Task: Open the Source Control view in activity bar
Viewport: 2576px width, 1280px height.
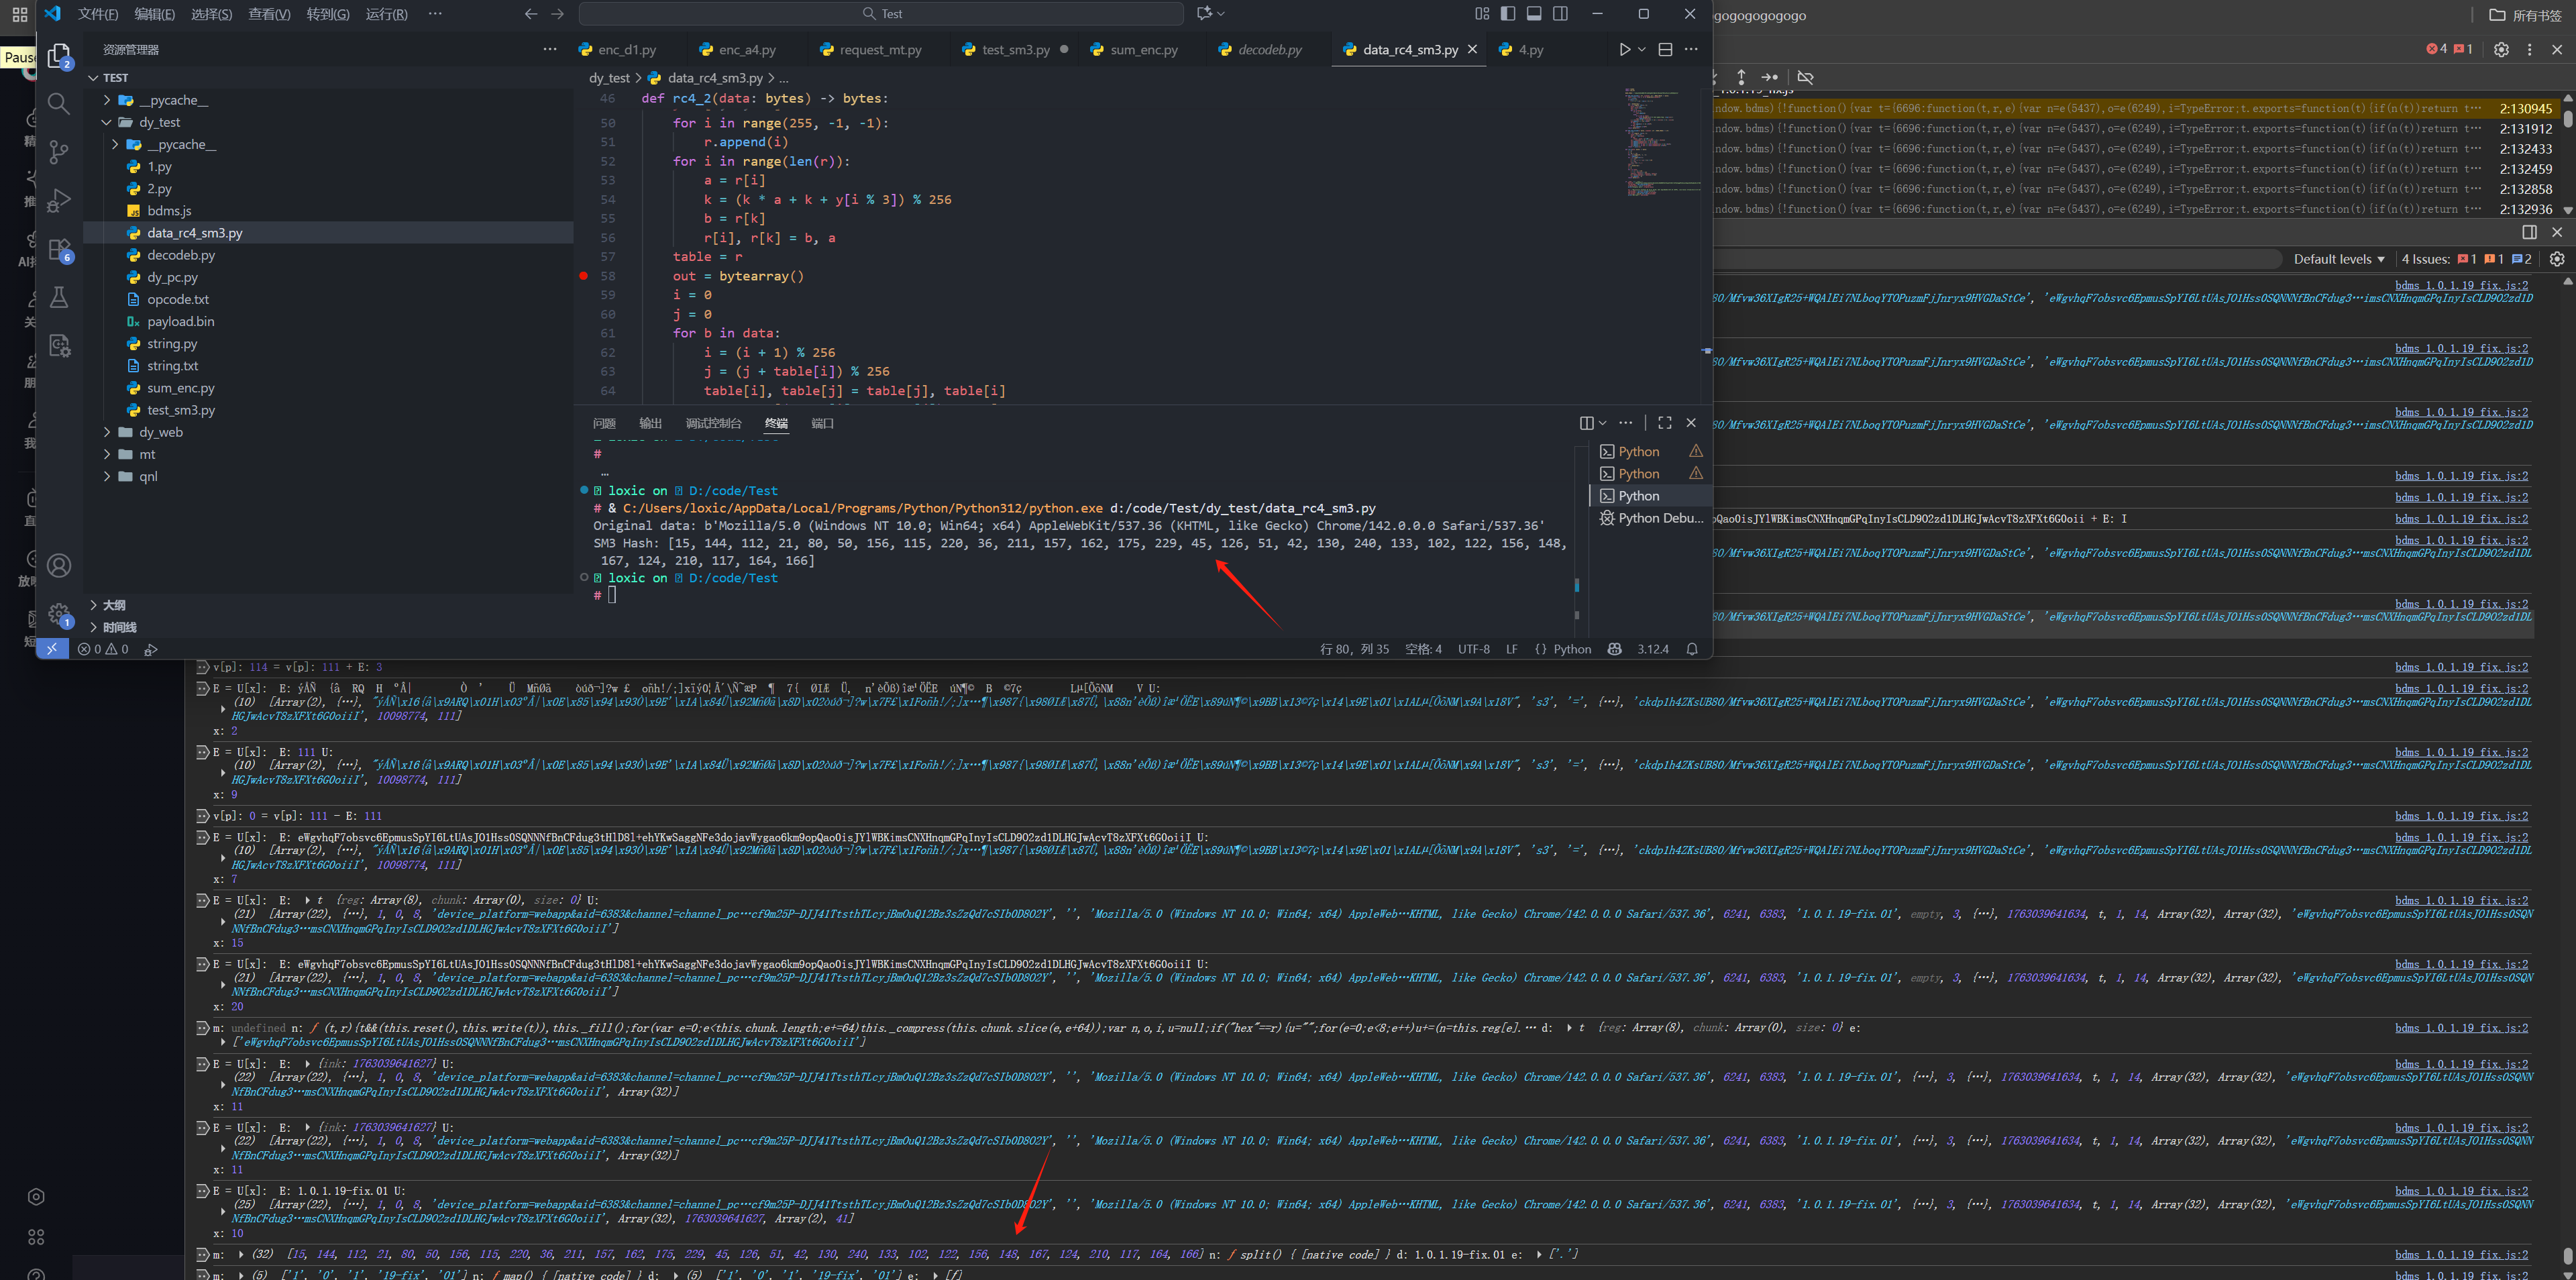Action: pyautogui.click(x=59, y=152)
